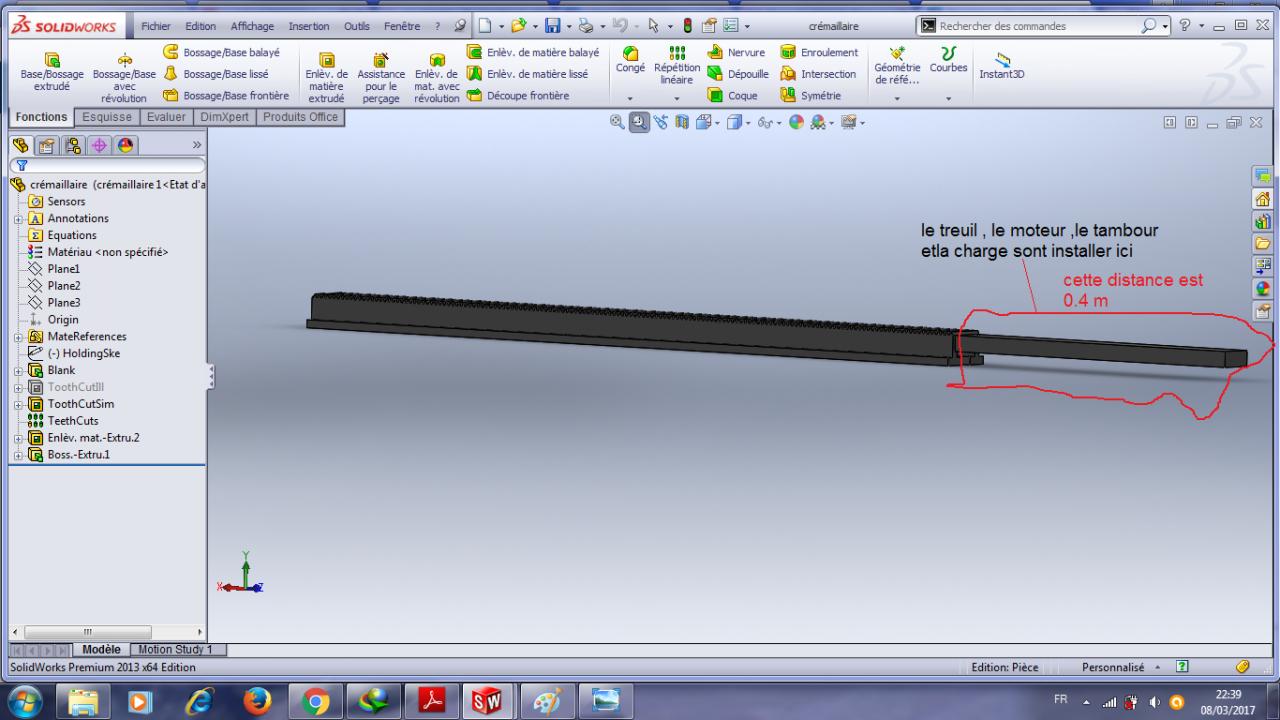Open the Outils menu
The height and width of the screenshot is (720, 1280).
(357, 26)
